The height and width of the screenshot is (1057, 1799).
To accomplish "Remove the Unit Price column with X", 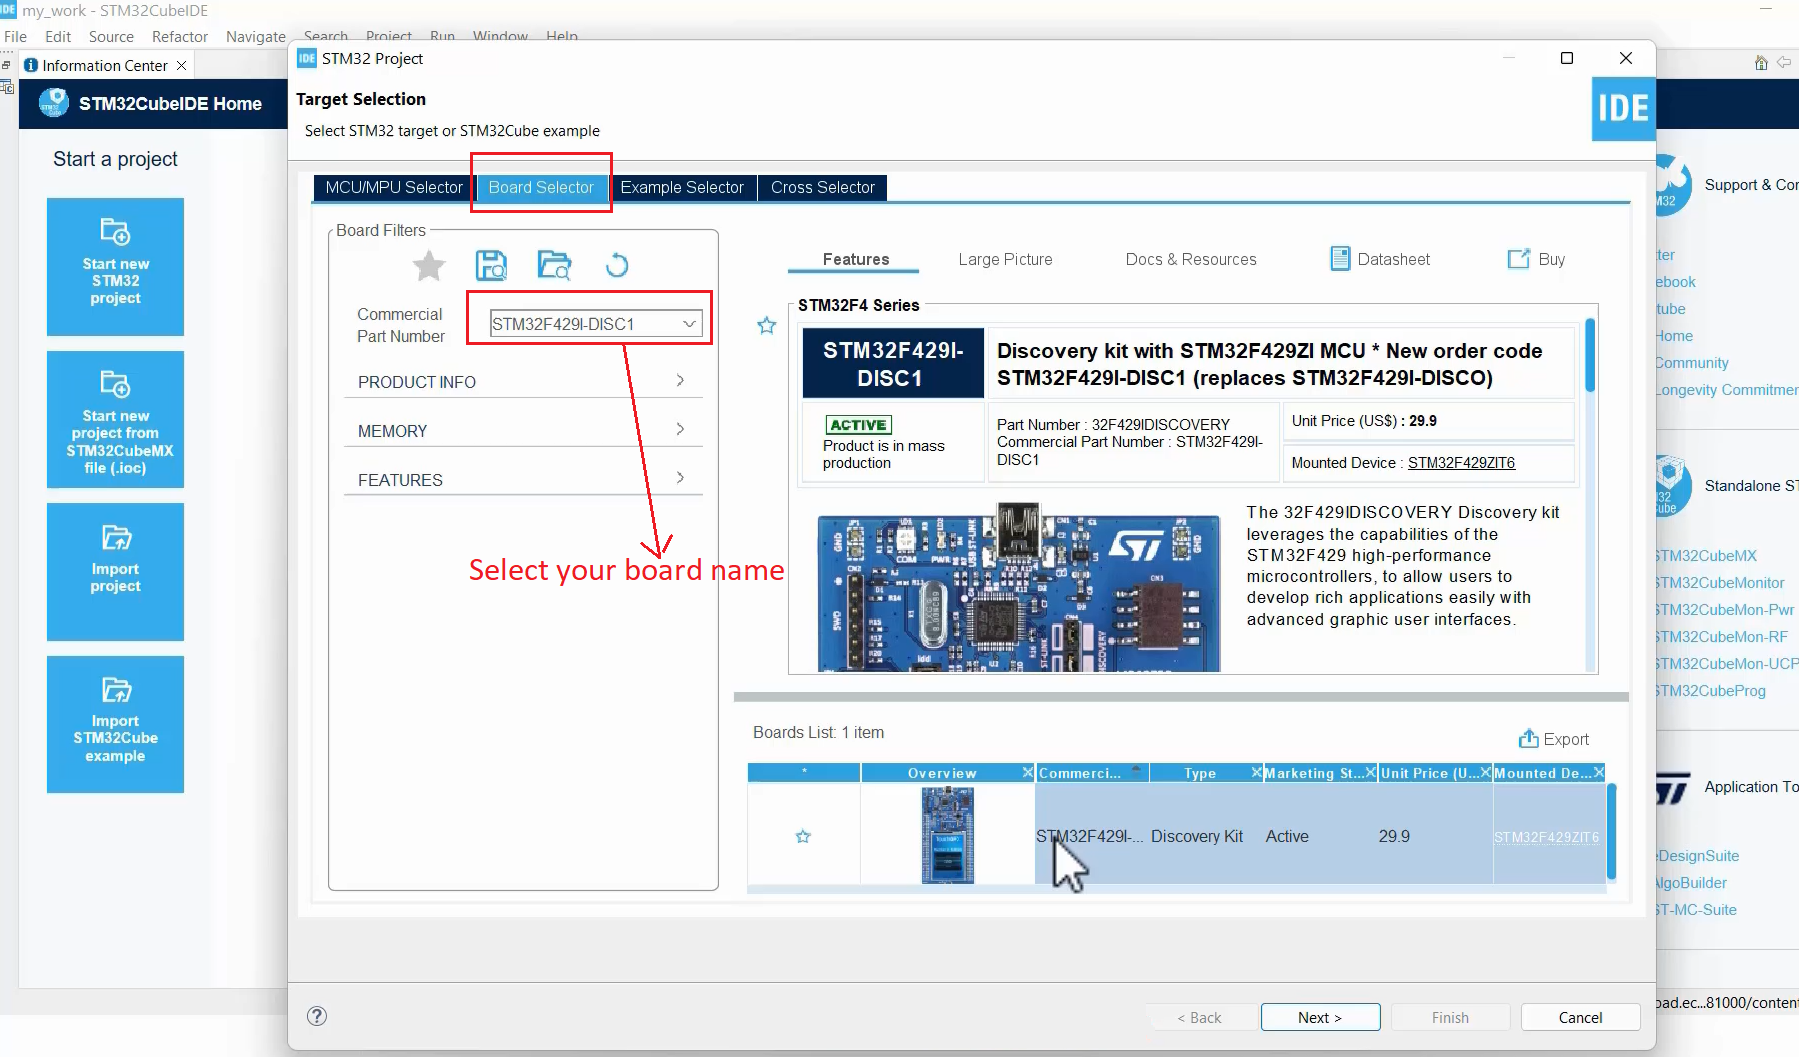I will tap(1486, 773).
